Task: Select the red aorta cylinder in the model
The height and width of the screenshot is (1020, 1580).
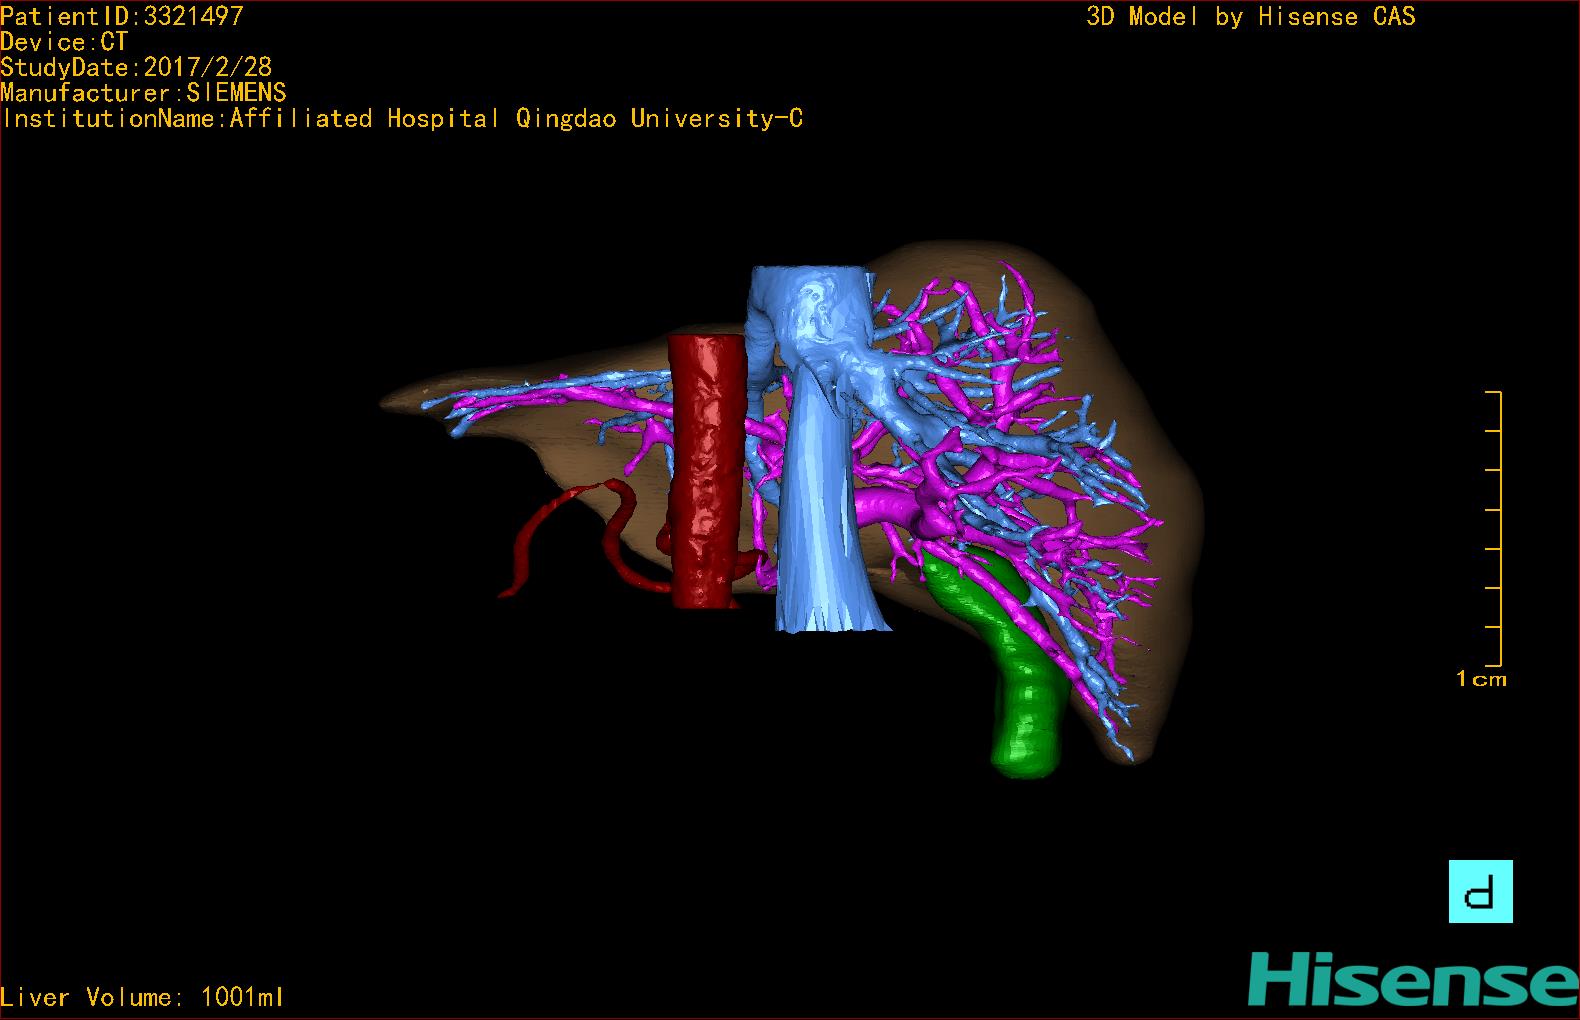Action: coord(708,470)
